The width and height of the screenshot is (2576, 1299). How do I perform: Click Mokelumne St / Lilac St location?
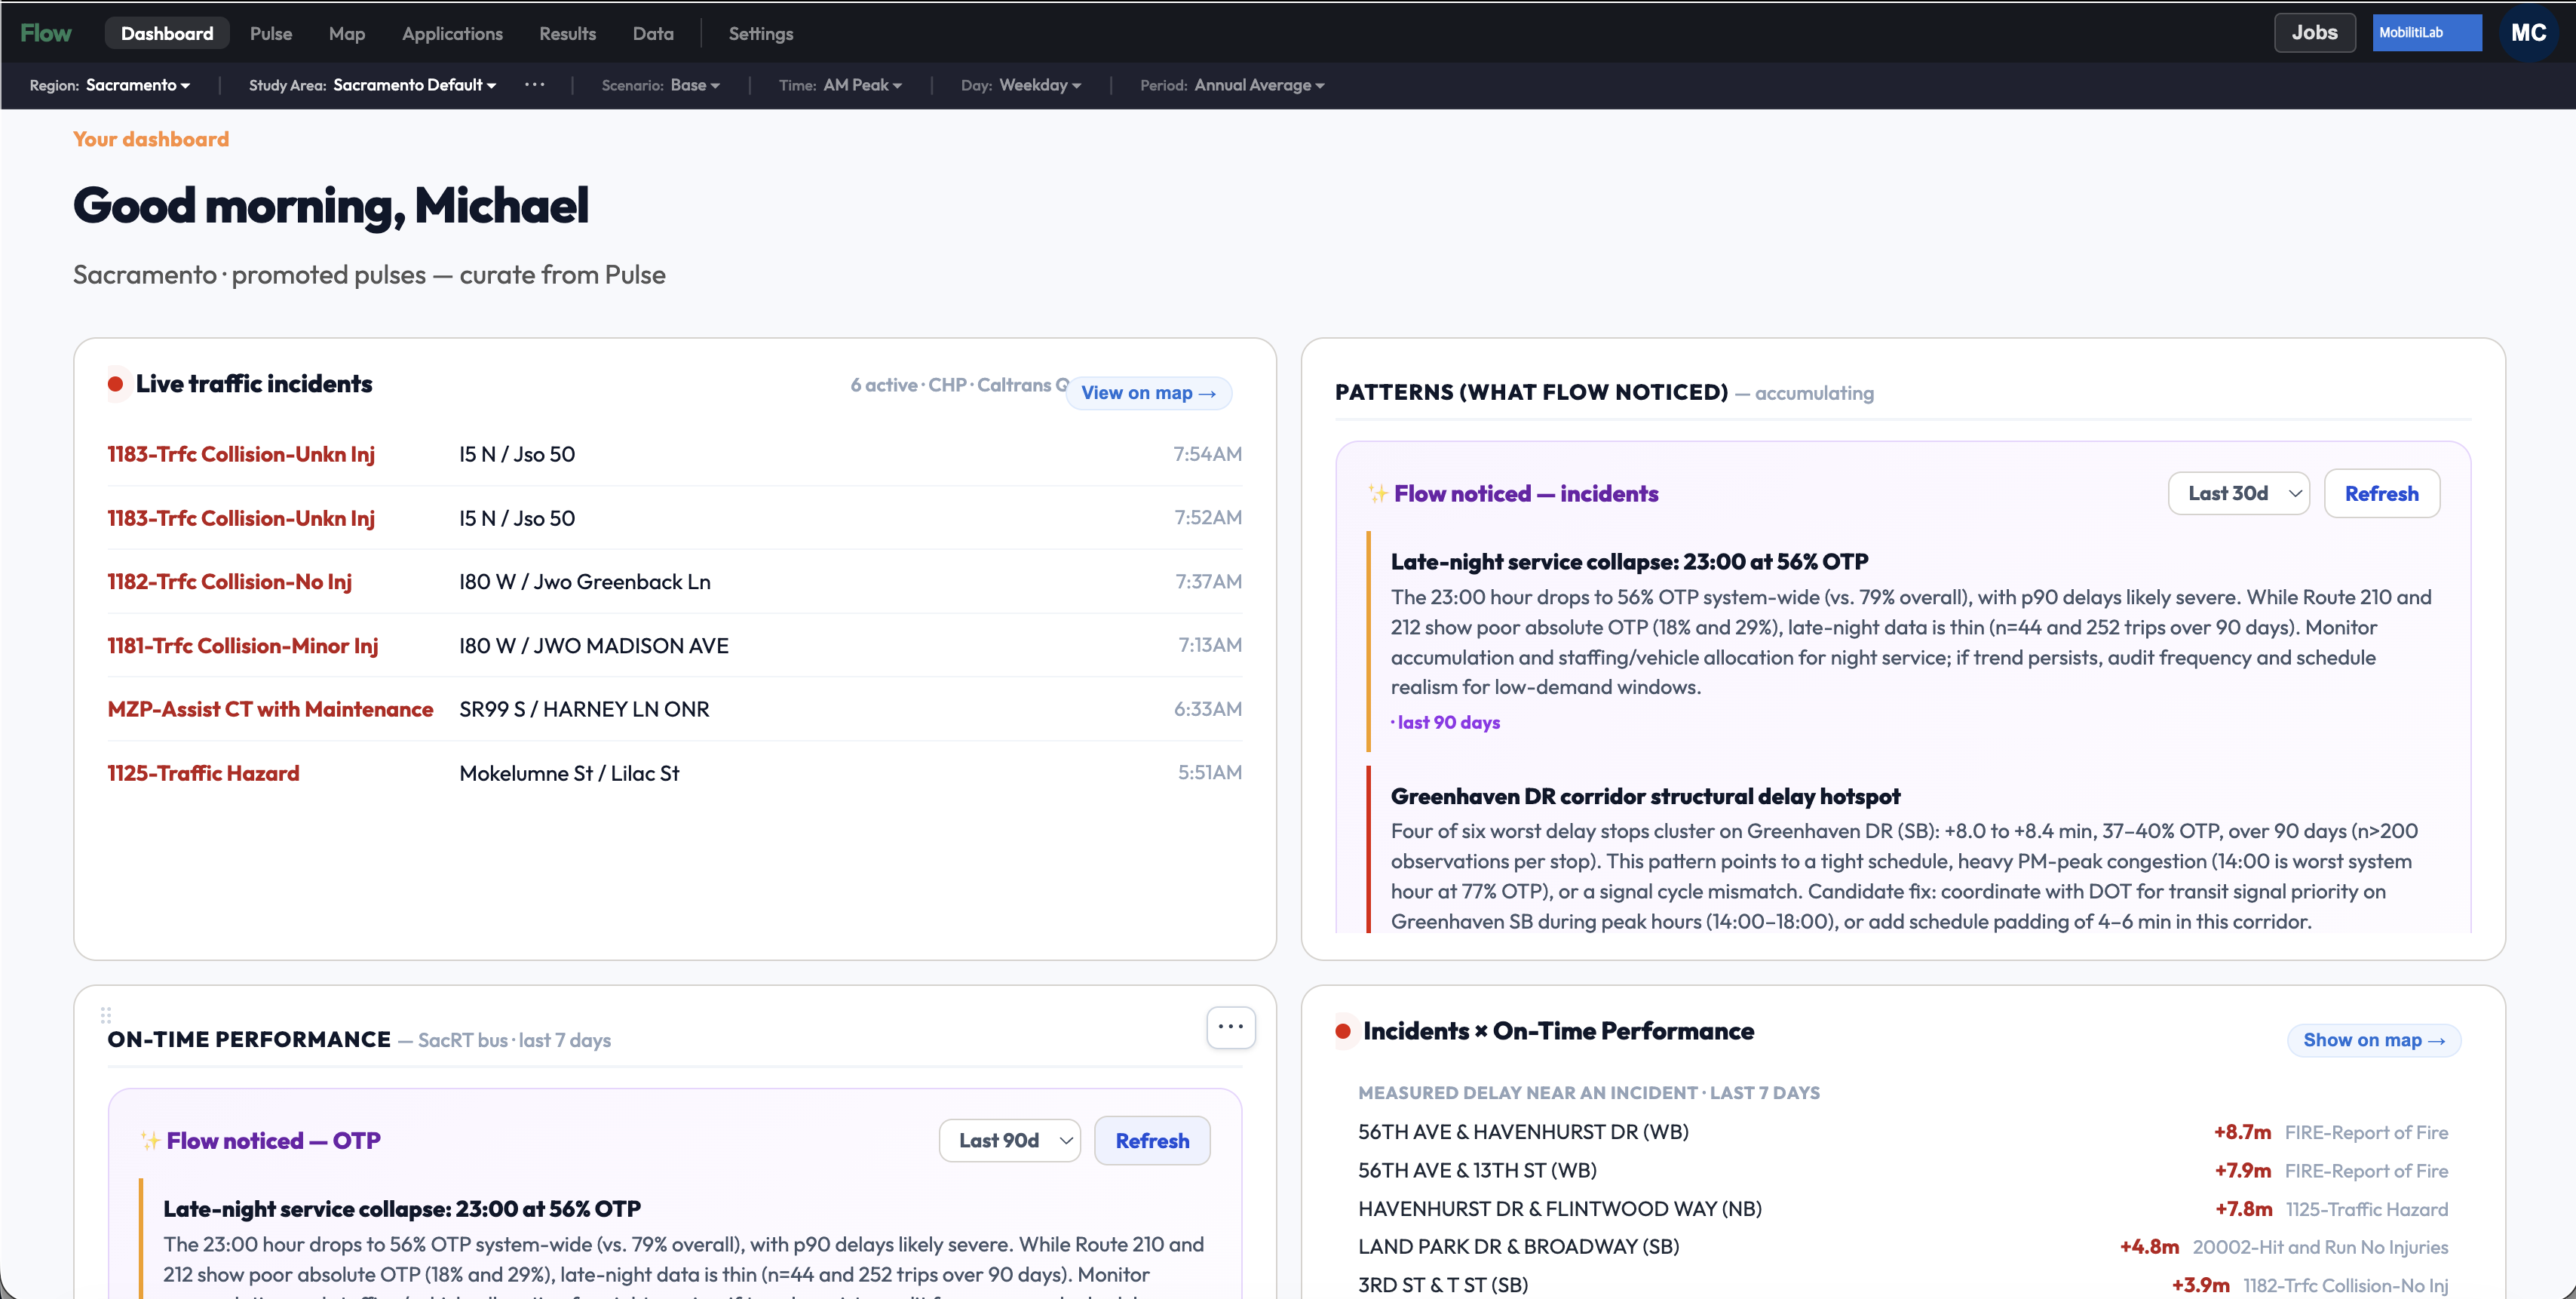569,773
